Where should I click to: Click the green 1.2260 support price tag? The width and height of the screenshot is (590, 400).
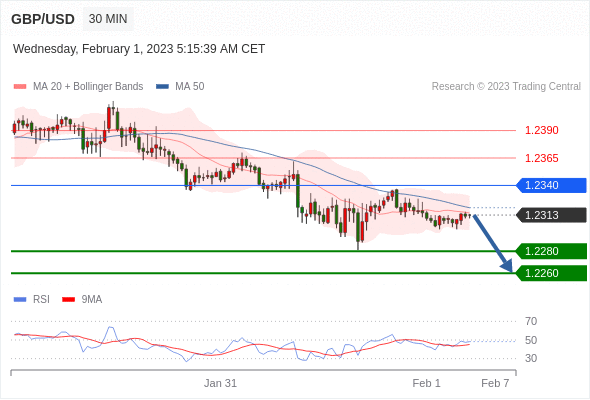[551, 273]
